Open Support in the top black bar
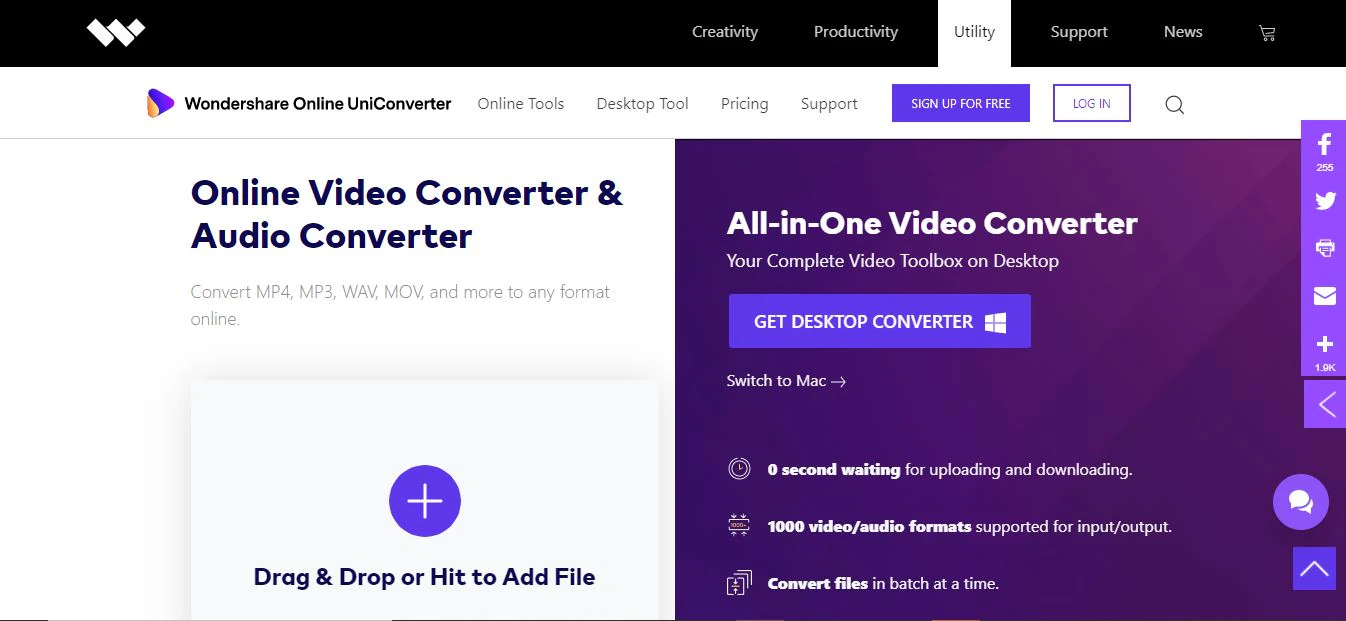1346x621 pixels. [1079, 32]
